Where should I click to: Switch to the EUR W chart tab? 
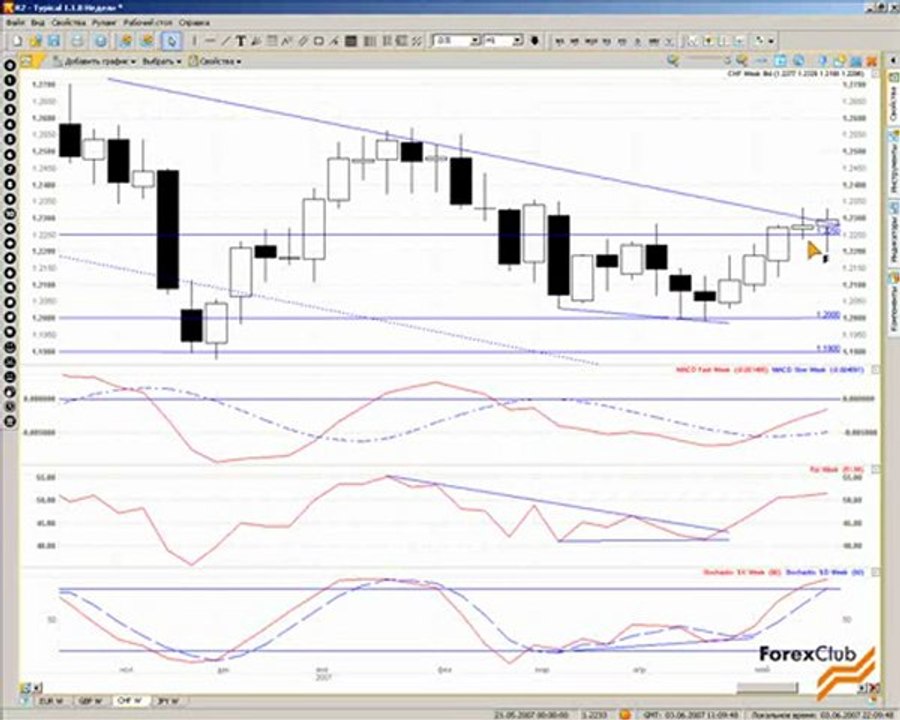52,701
